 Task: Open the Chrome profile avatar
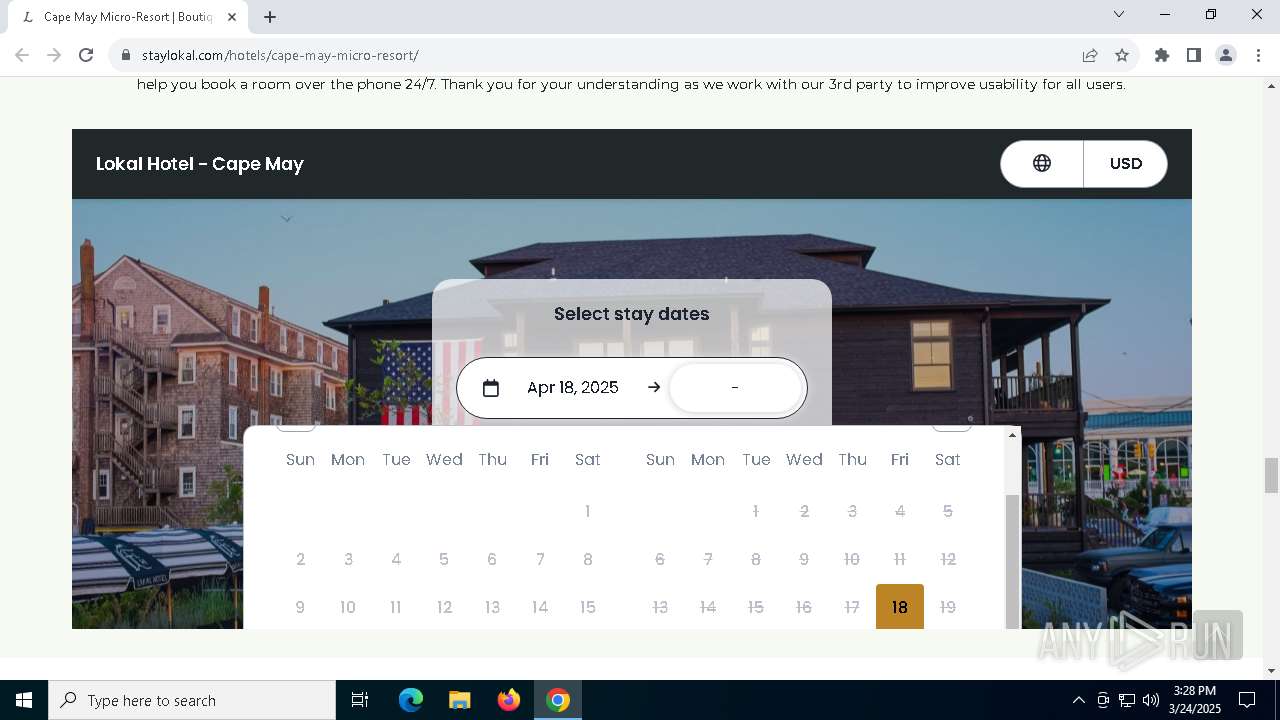tap(1226, 55)
